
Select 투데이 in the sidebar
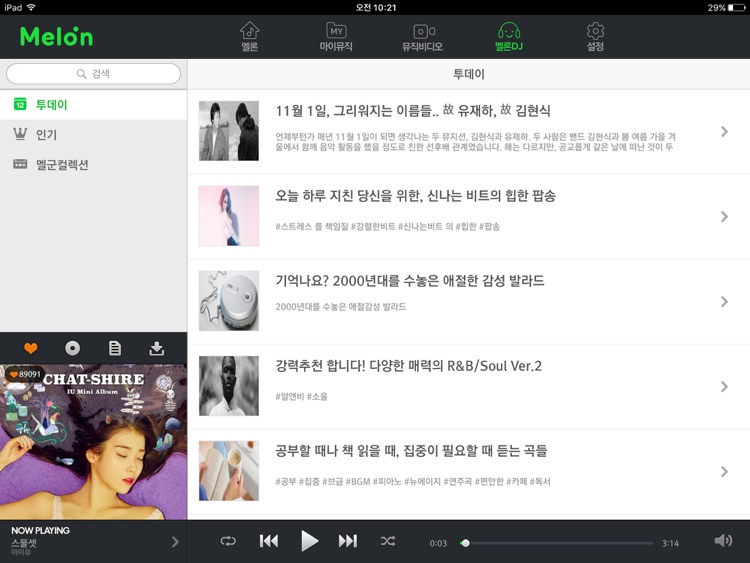tap(93, 105)
